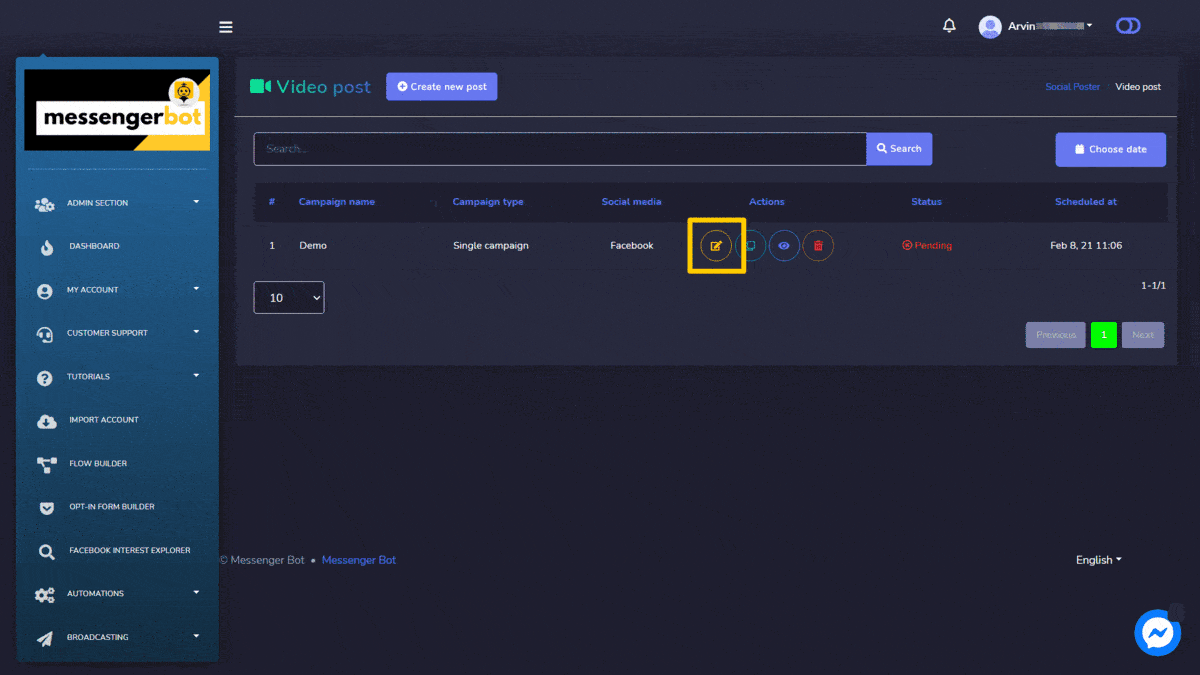Screen dimensions: 1200x675
Task: Toggle the switch beside the user name
Action: (x=1128, y=26)
